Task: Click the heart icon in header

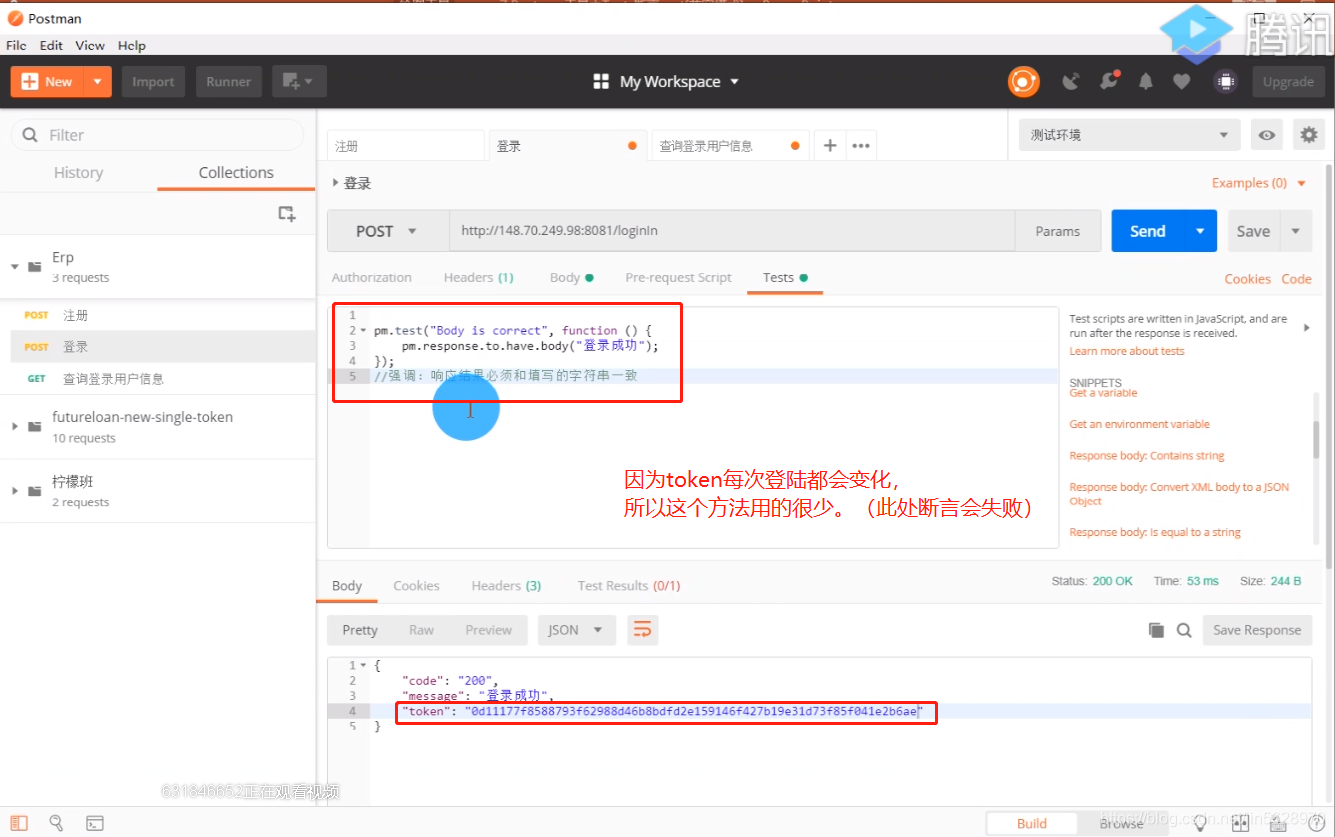Action: [1182, 82]
